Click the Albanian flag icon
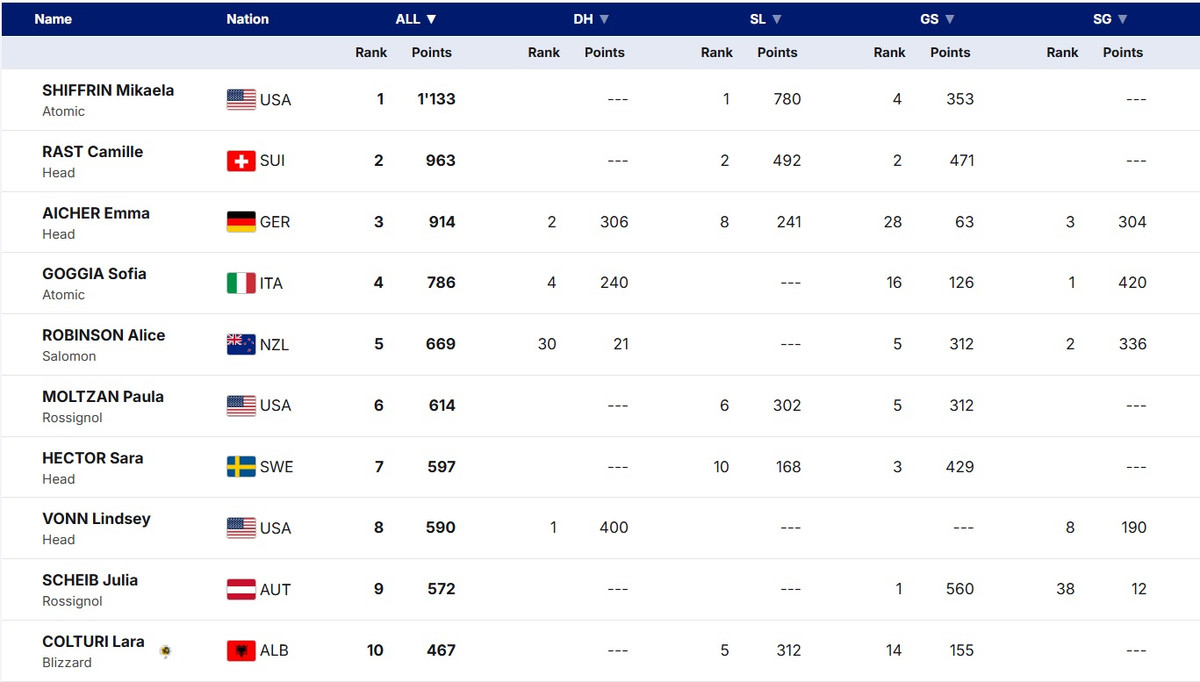1200x682 pixels. point(241,651)
